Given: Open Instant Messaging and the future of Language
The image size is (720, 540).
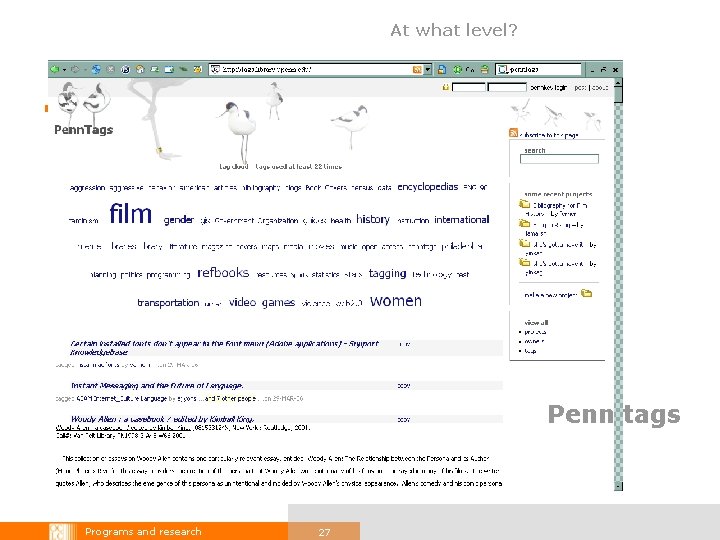Looking at the screenshot, I should coord(157,385).
